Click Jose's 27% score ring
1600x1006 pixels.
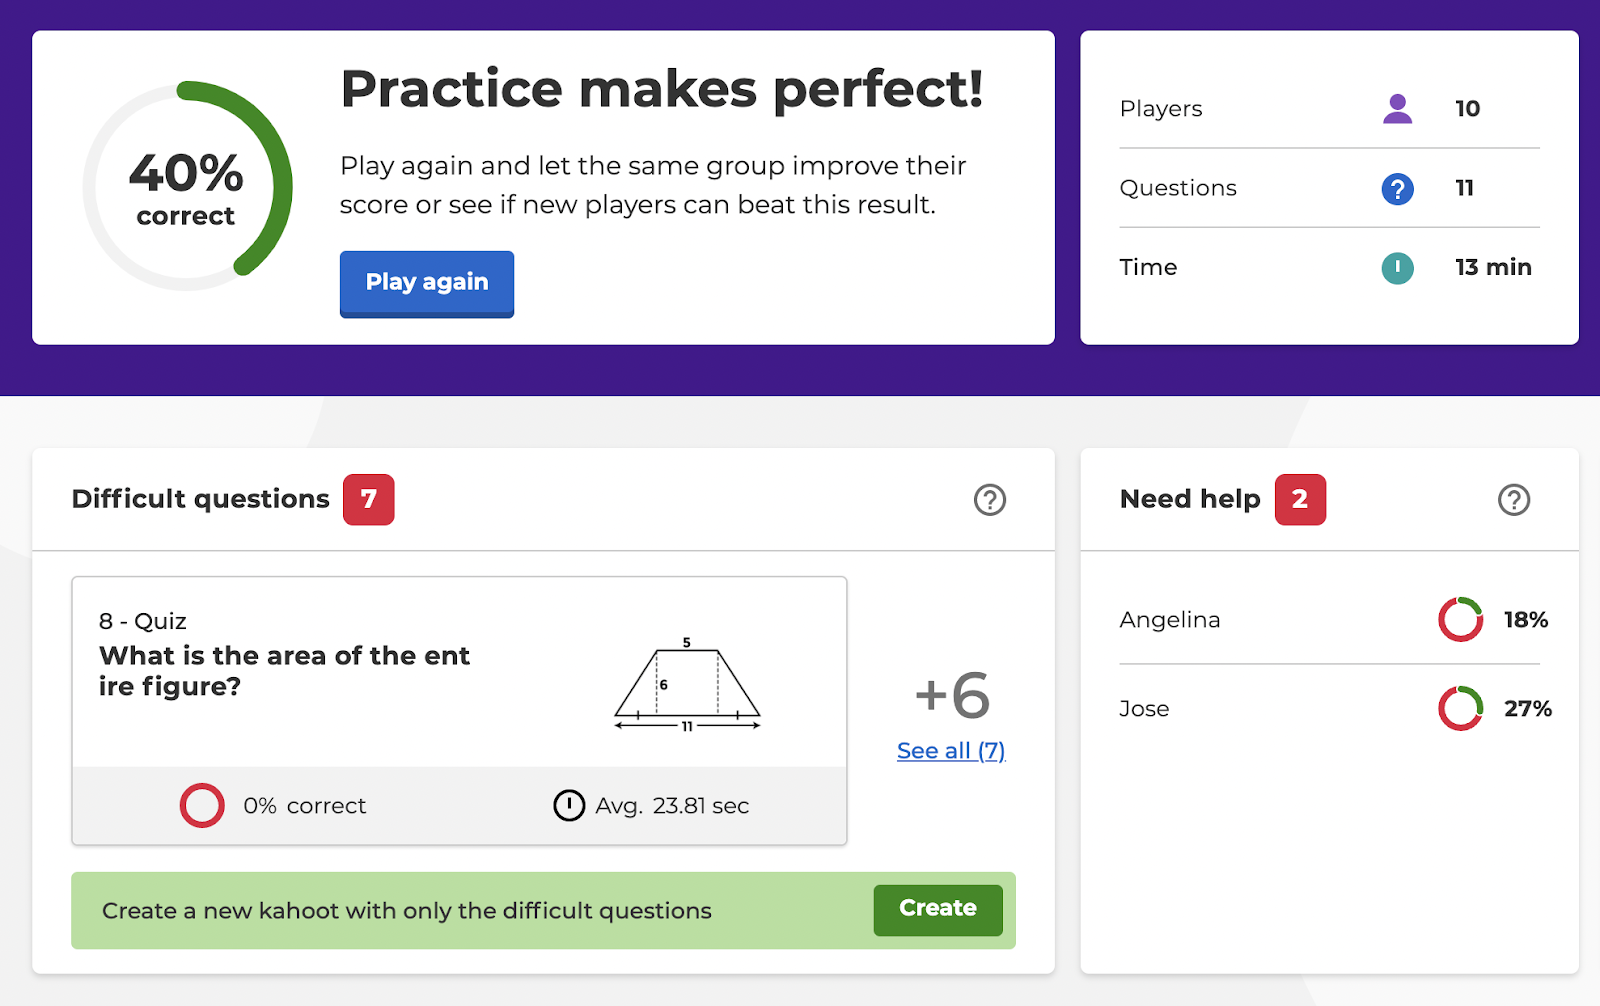[x=1460, y=709]
